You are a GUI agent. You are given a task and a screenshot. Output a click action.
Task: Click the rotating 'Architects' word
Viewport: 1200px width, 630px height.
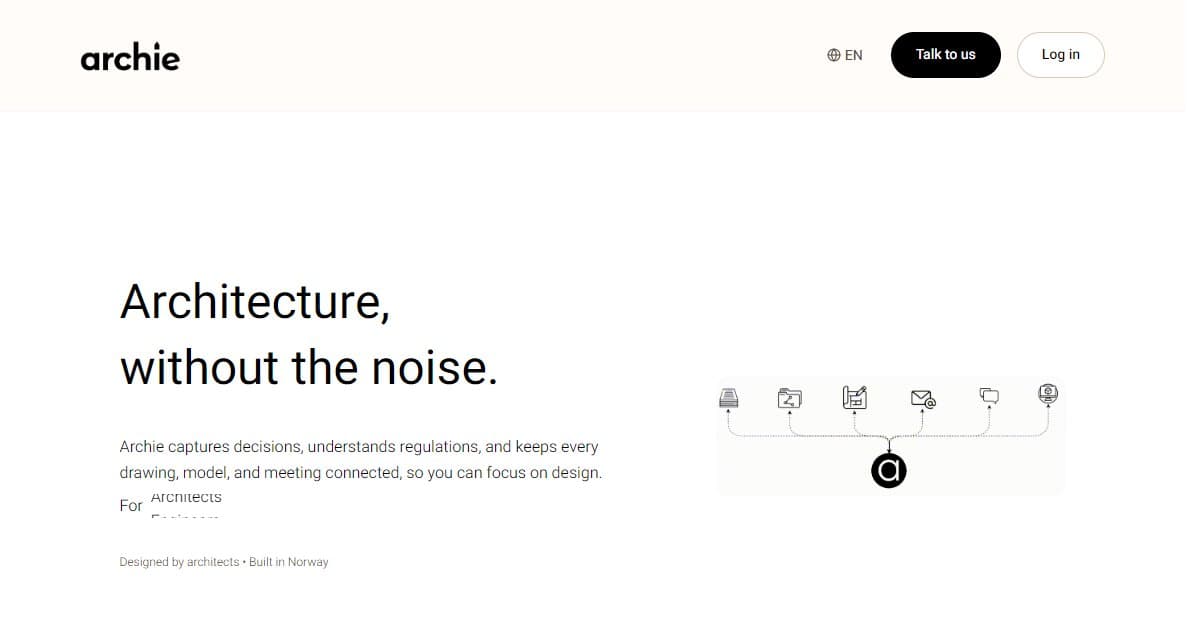[186, 497]
